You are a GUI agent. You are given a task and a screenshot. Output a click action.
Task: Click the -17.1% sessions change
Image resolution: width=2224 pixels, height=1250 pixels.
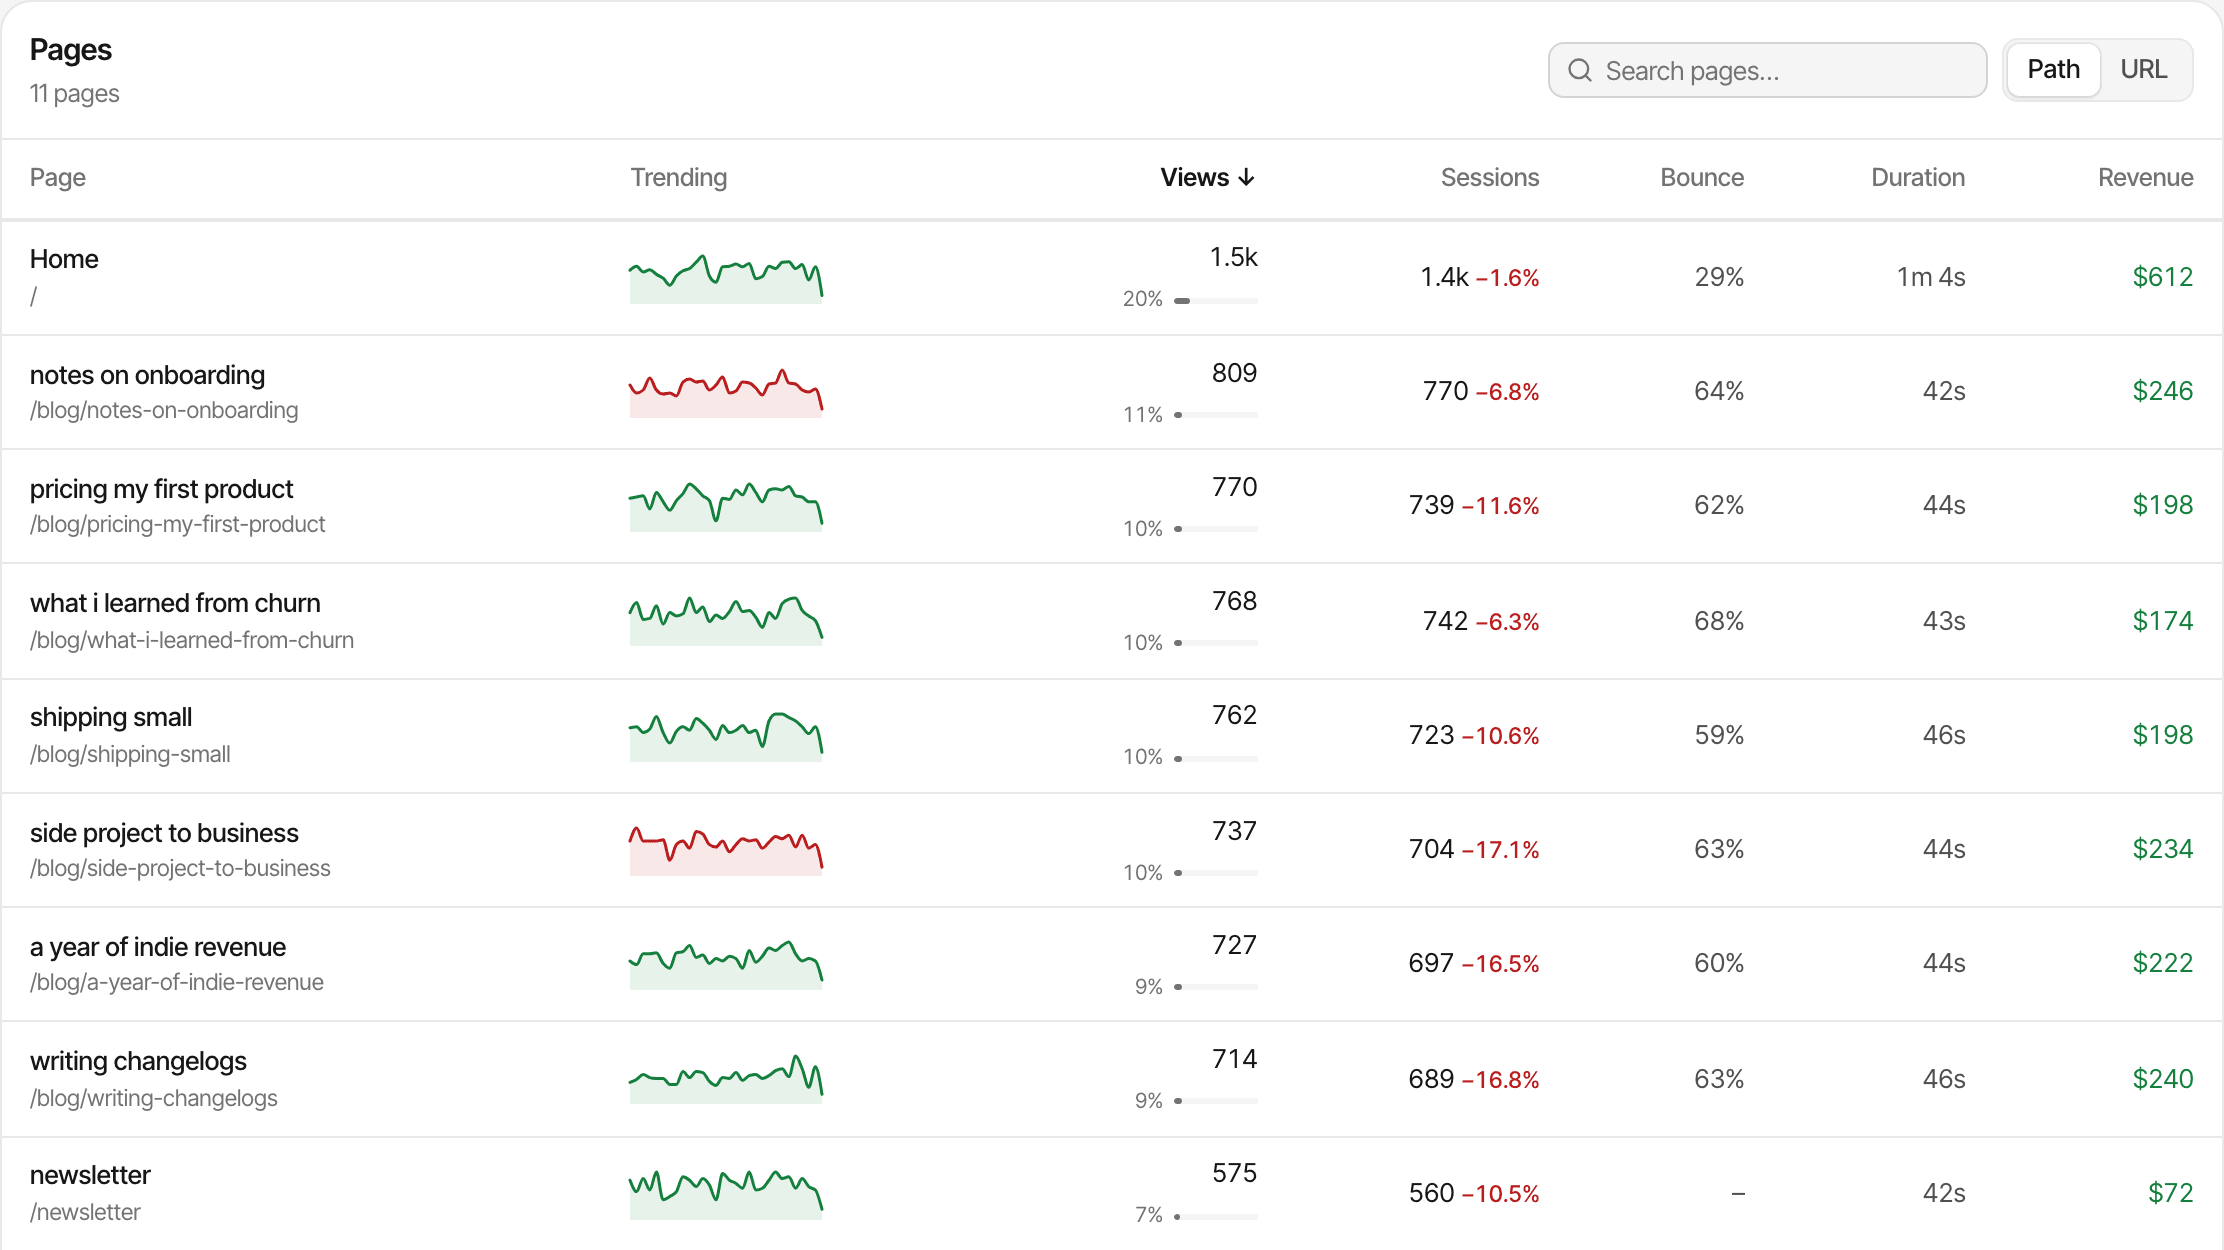tap(1501, 850)
